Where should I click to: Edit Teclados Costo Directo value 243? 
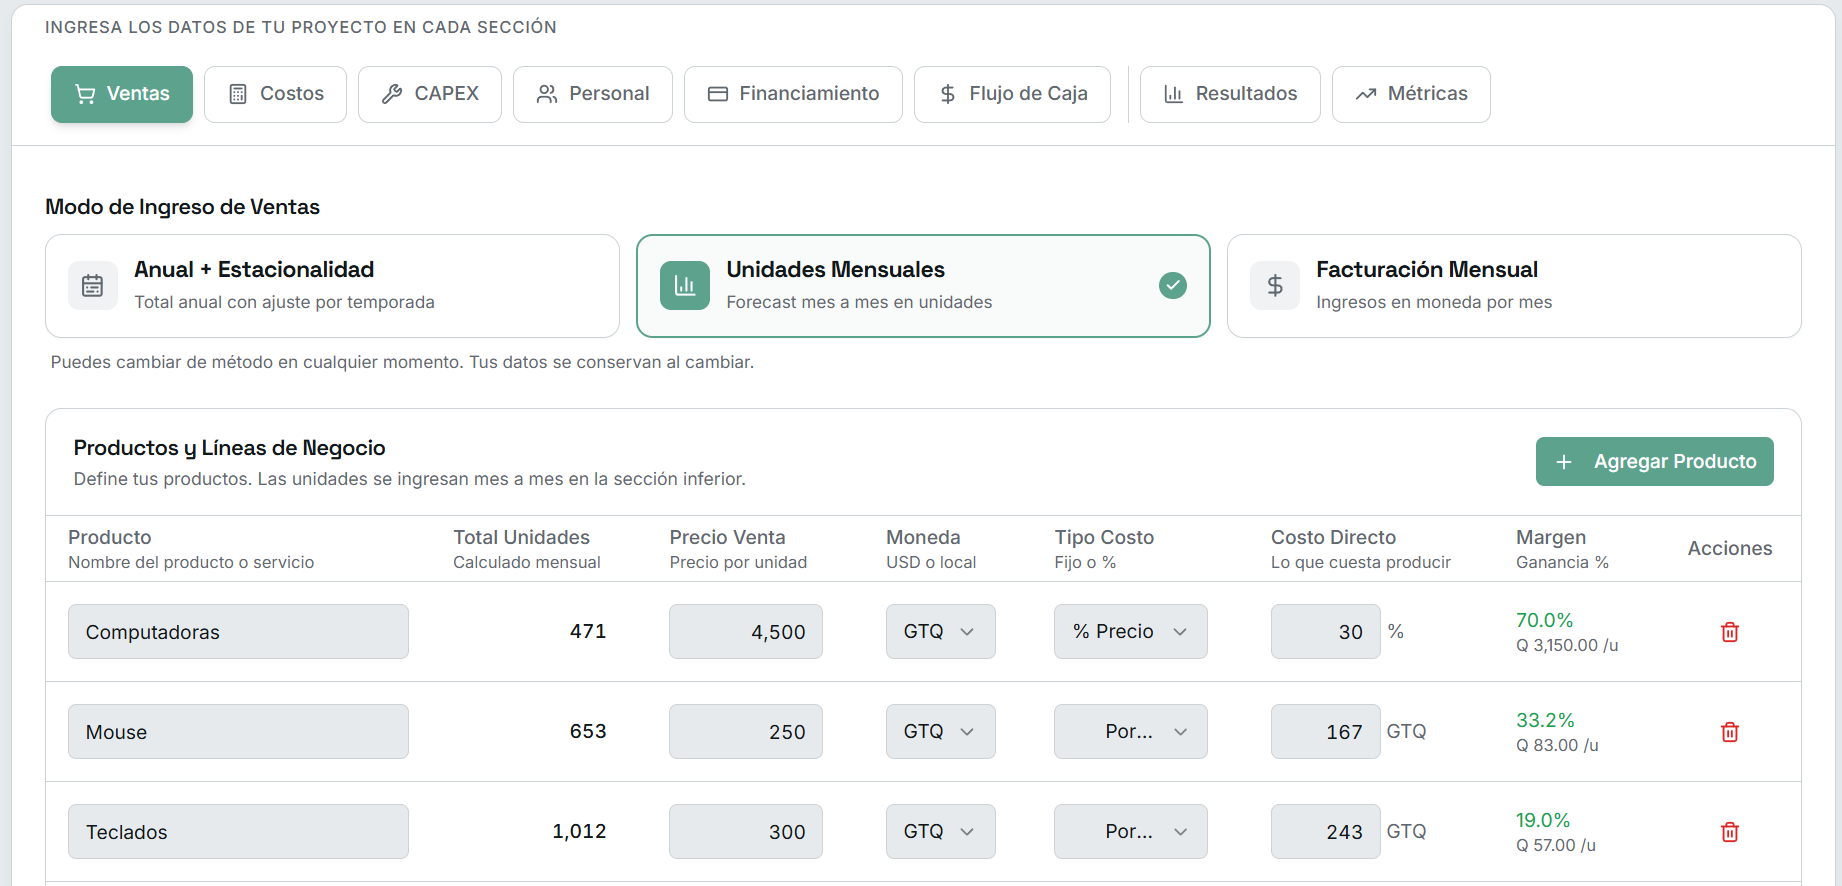pyautogui.click(x=1326, y=832)
